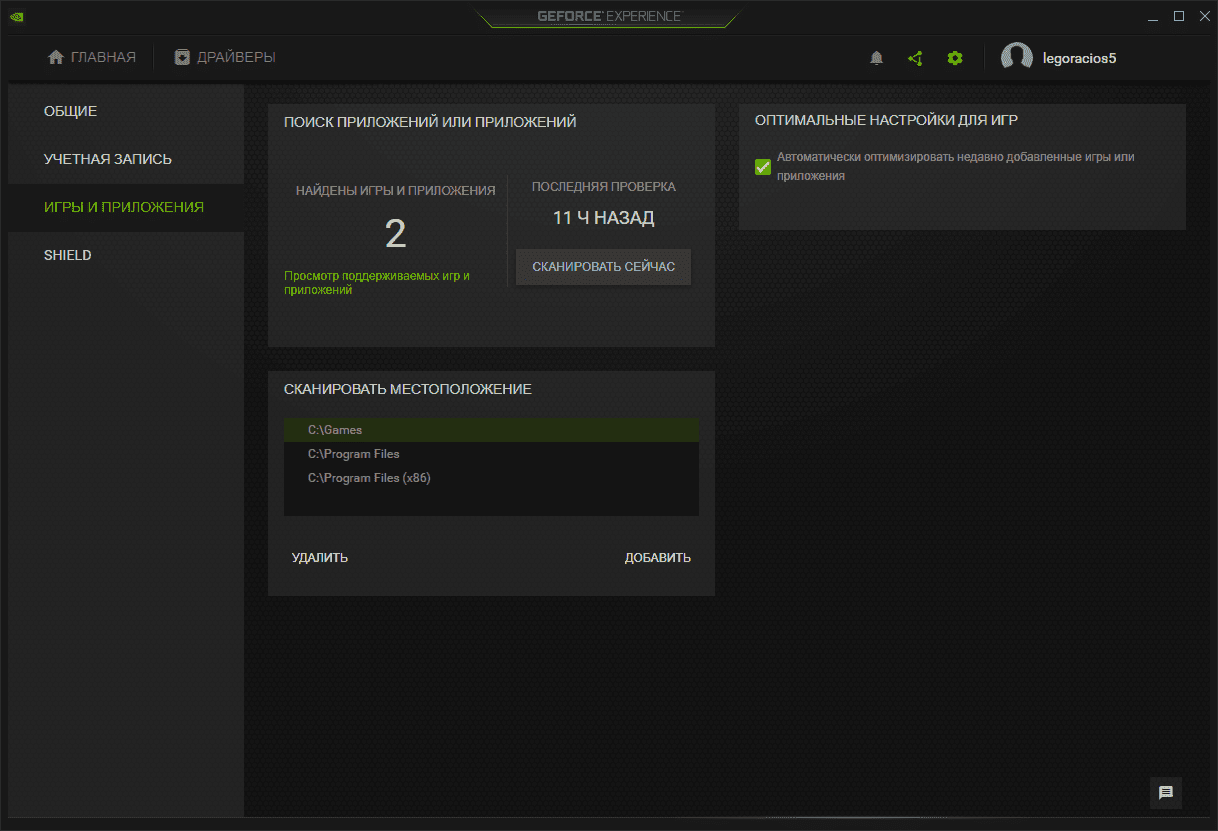Open the settings gear icon
The image size is (1218, 831).
point(955,58)
